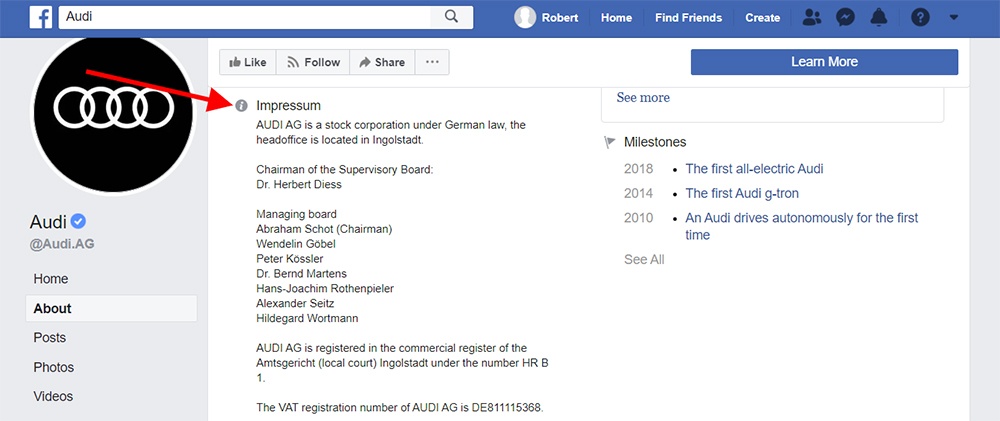The height and width of the screenshot is (421, 1000).
Task: Click the Milestones heading
Action: coord(655,142)
